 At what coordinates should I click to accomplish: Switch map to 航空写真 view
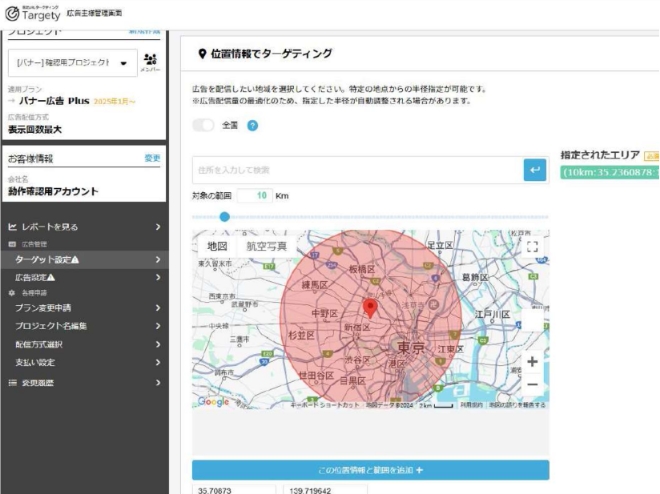click(266, 246)
